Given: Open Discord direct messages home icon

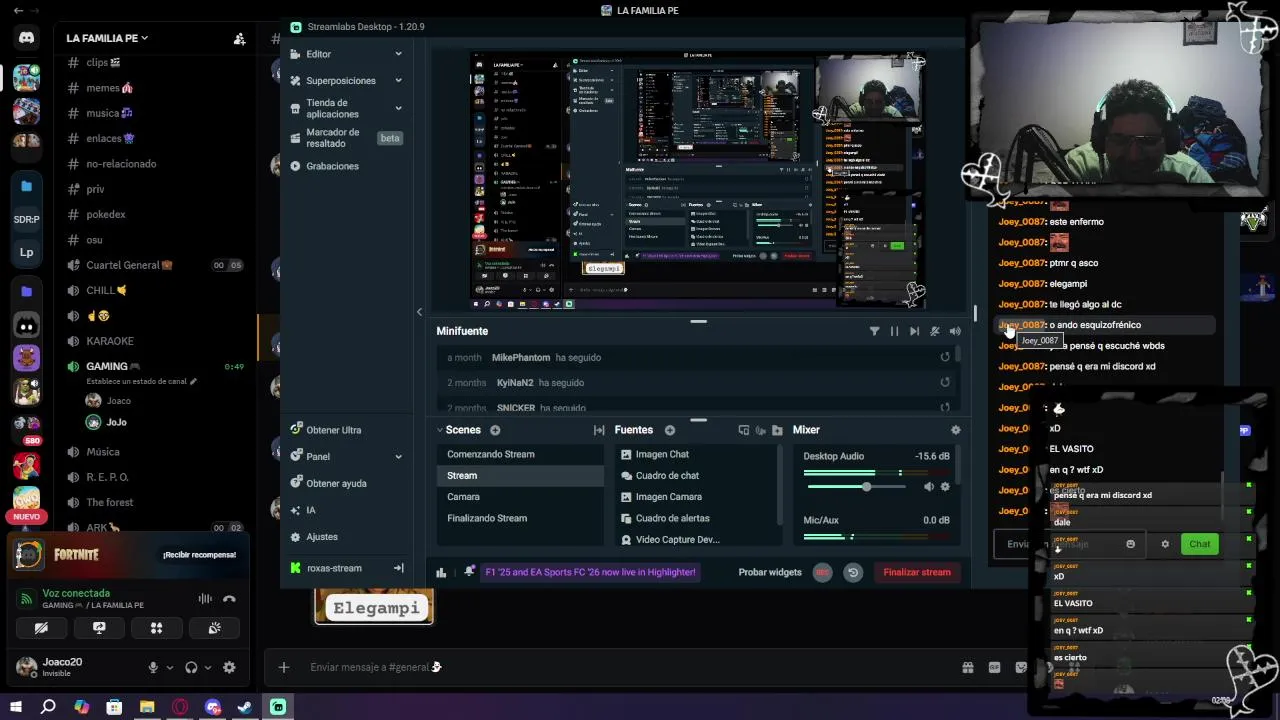Looking at the screenshot, I should tap(27, 38).
